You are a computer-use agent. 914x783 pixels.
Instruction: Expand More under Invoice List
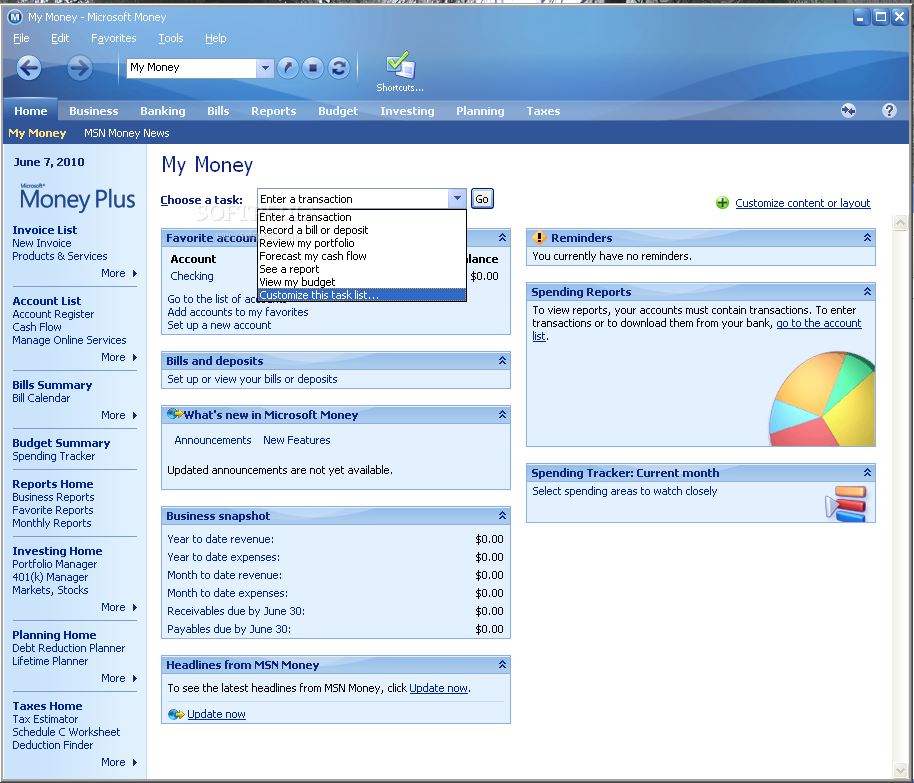[119, 273]
